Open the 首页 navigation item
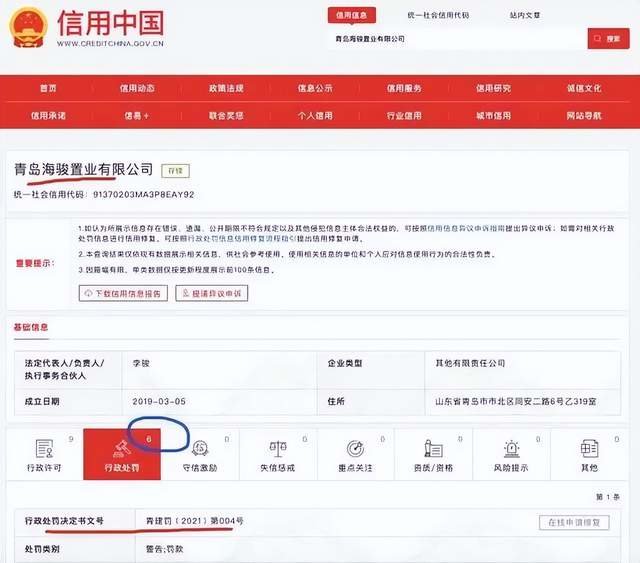 click(x=48, y=88)
